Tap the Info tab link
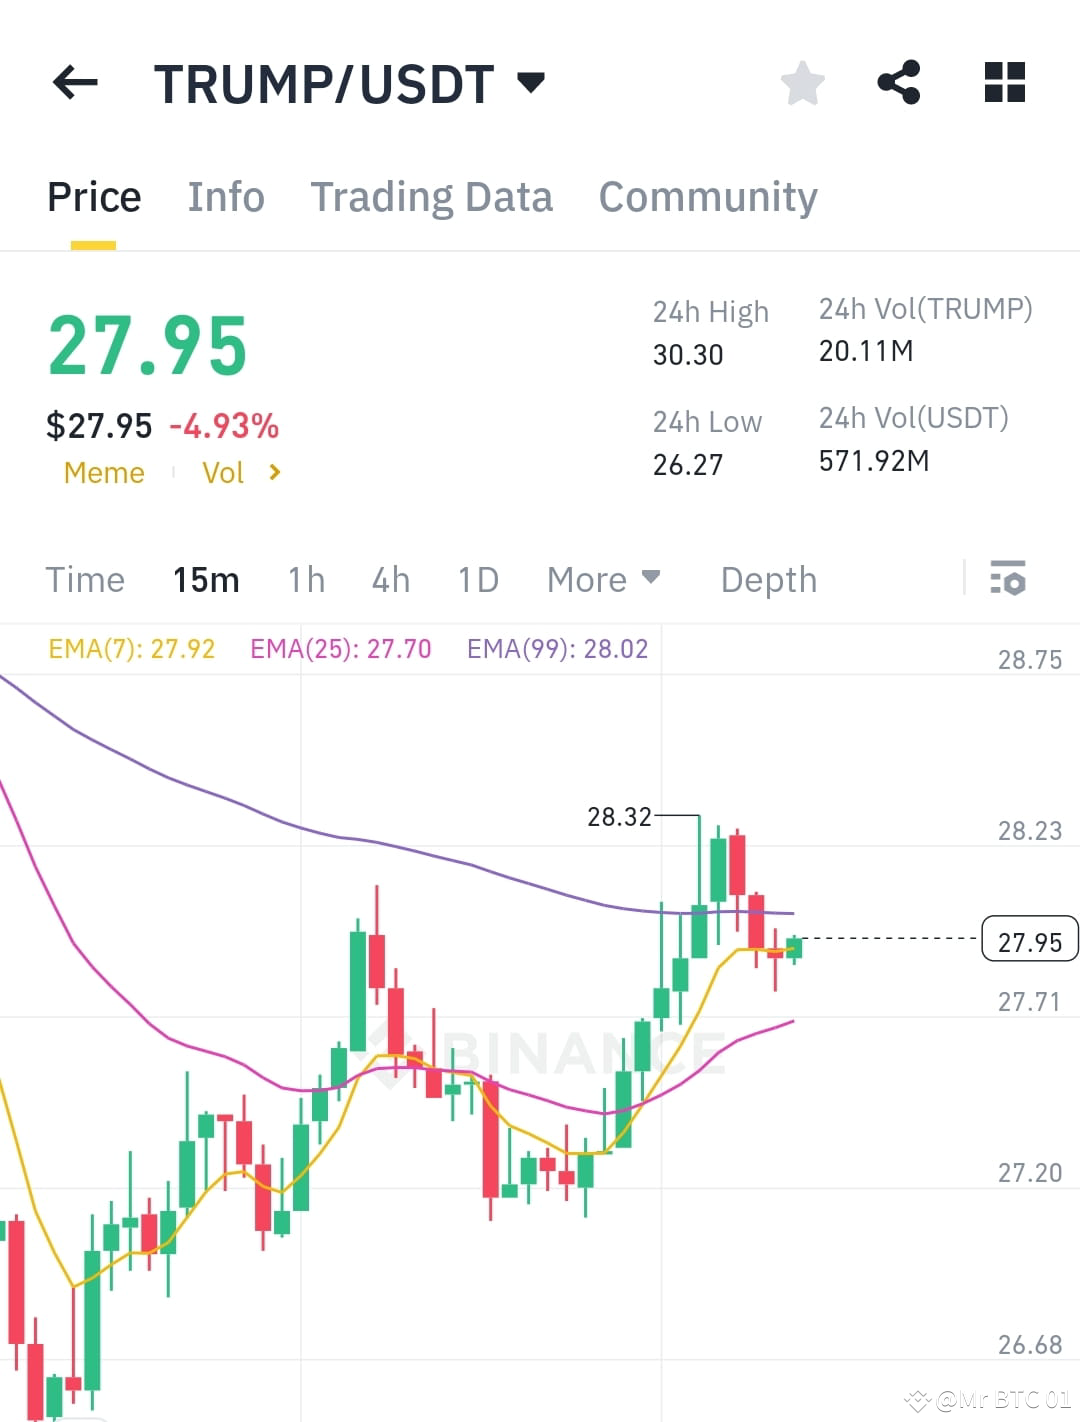Viewport: 1080px width, 1422px height. pyautogui.click(x=225, y=196)
